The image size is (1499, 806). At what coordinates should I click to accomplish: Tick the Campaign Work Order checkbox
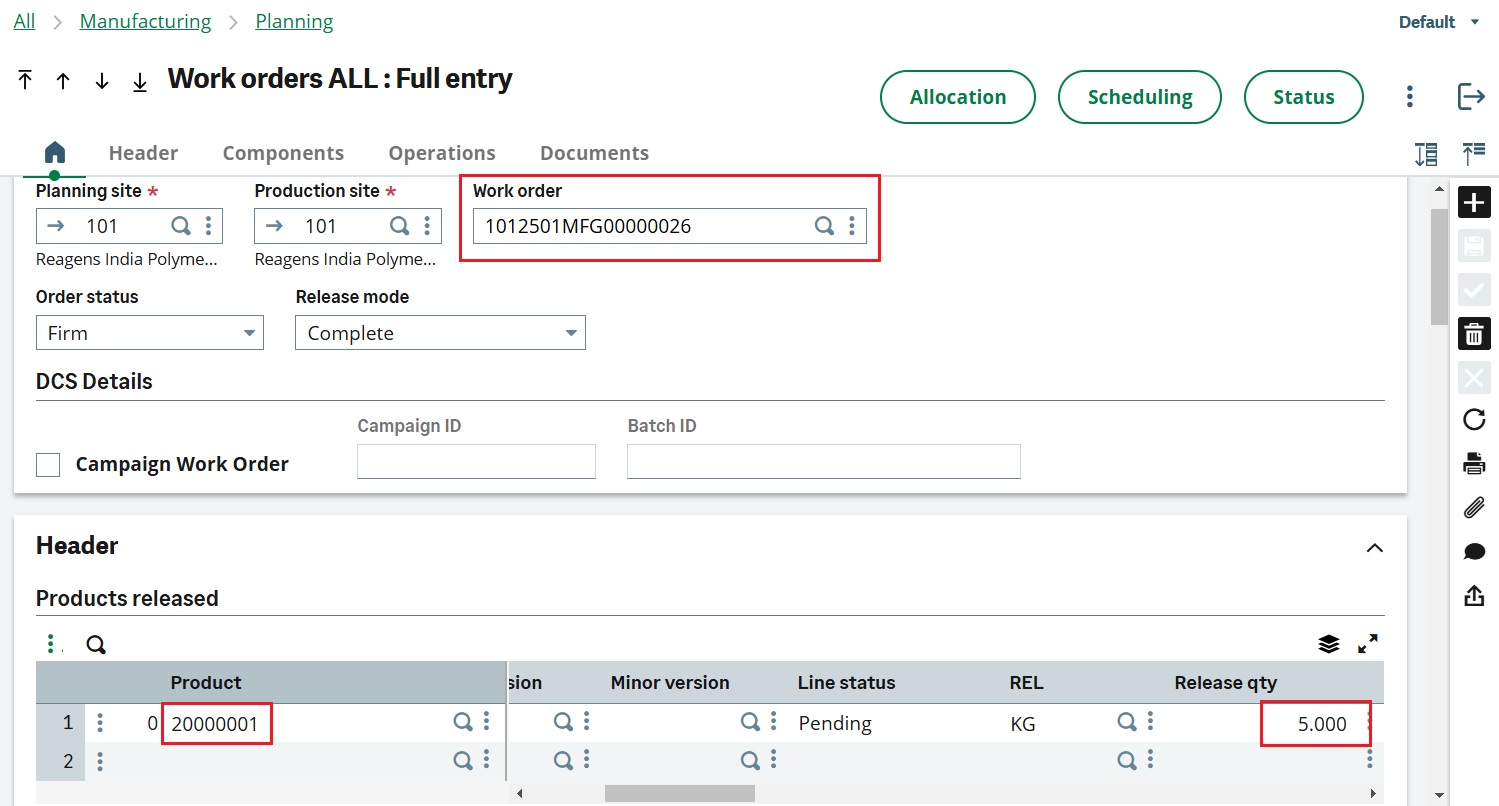48,465
